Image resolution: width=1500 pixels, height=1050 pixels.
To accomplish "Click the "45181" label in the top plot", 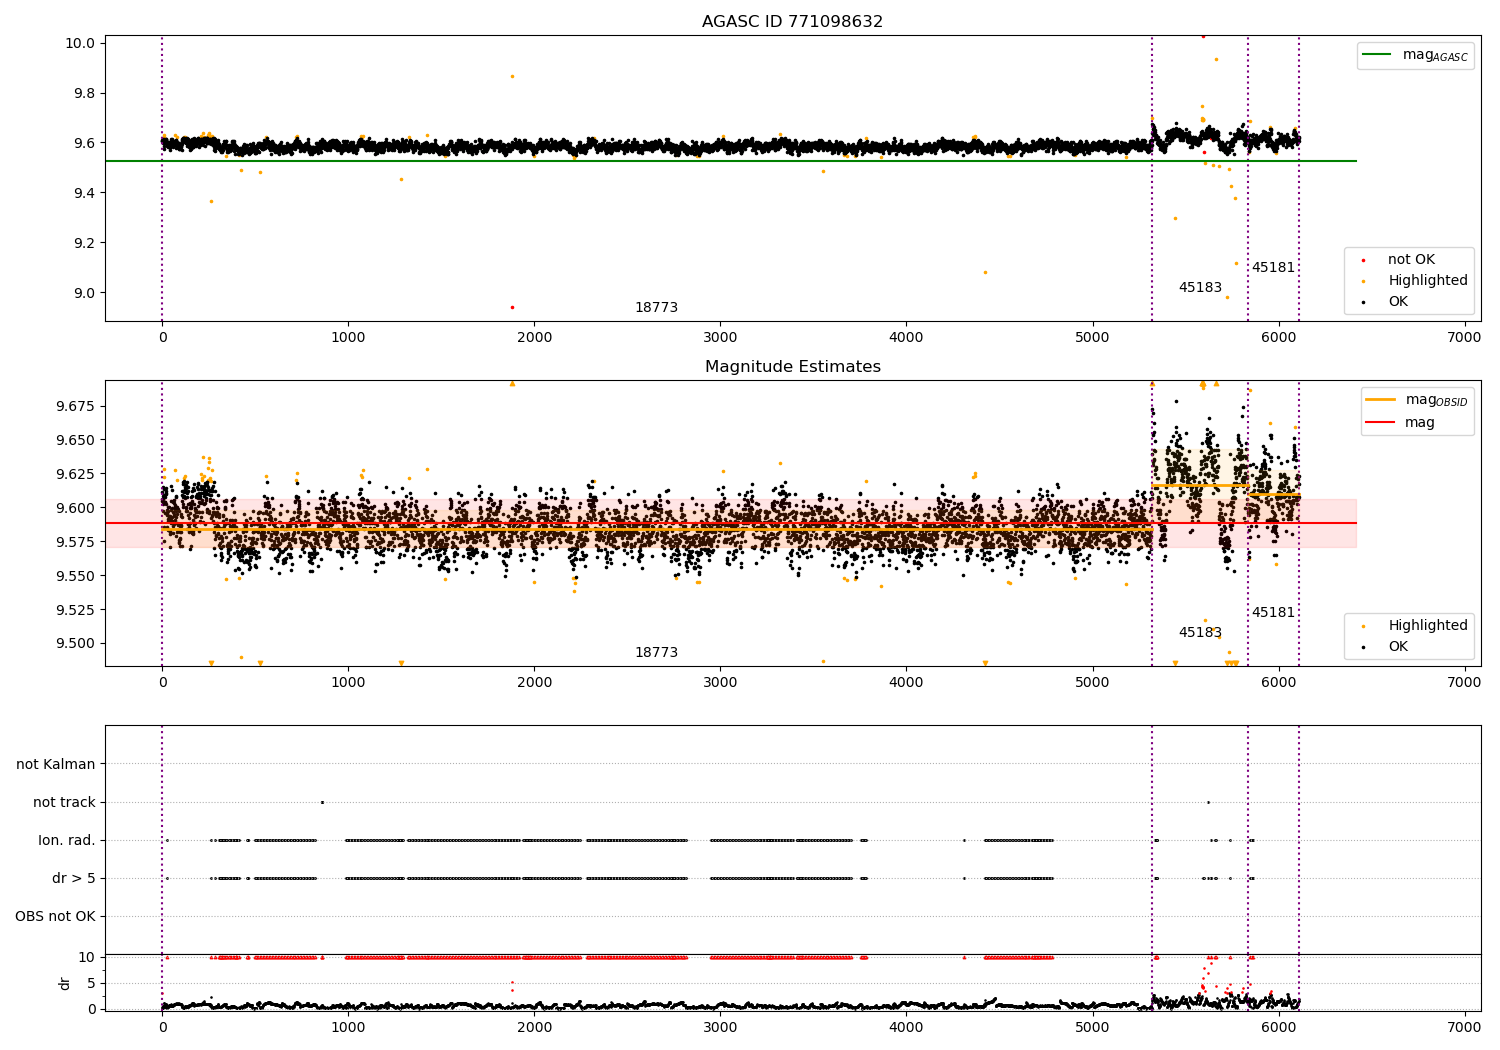I will (1273, 268).
